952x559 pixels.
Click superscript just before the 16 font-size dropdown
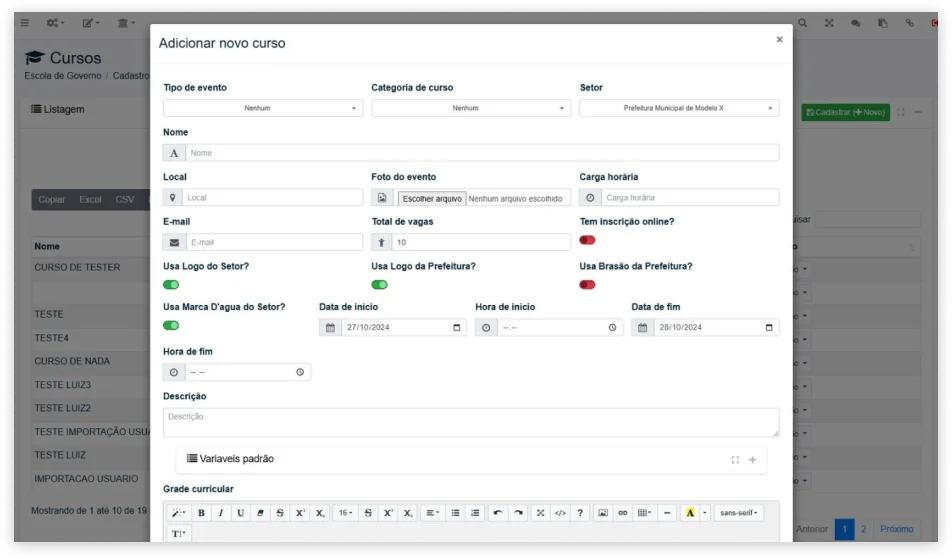click(300, 513)
